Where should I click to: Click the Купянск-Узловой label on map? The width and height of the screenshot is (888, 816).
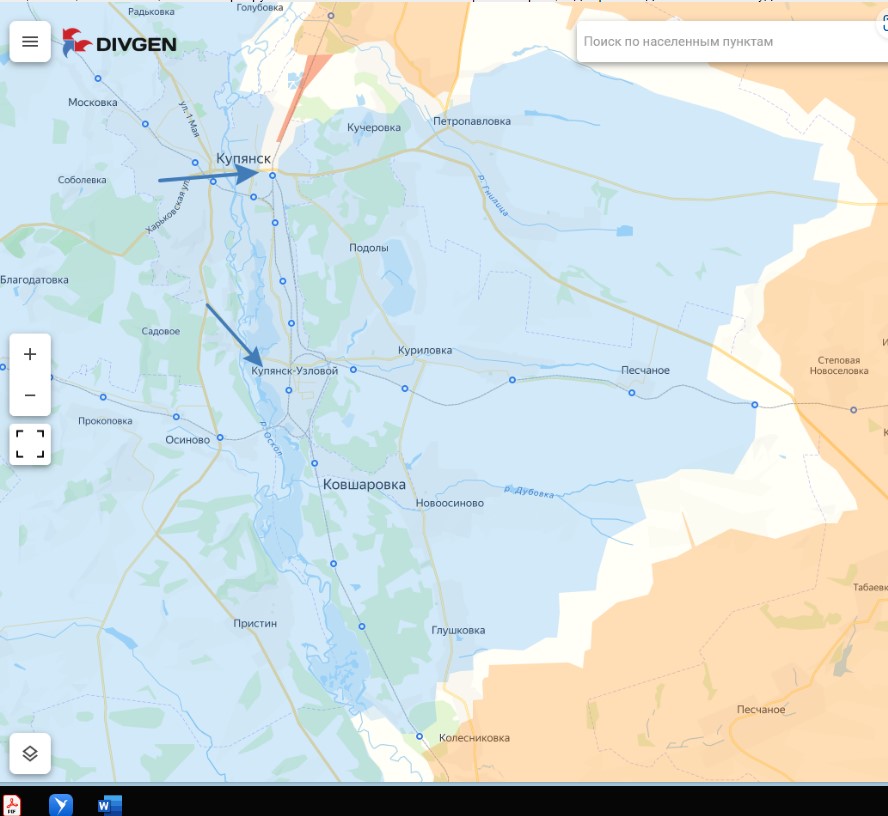tap(295, 371)
